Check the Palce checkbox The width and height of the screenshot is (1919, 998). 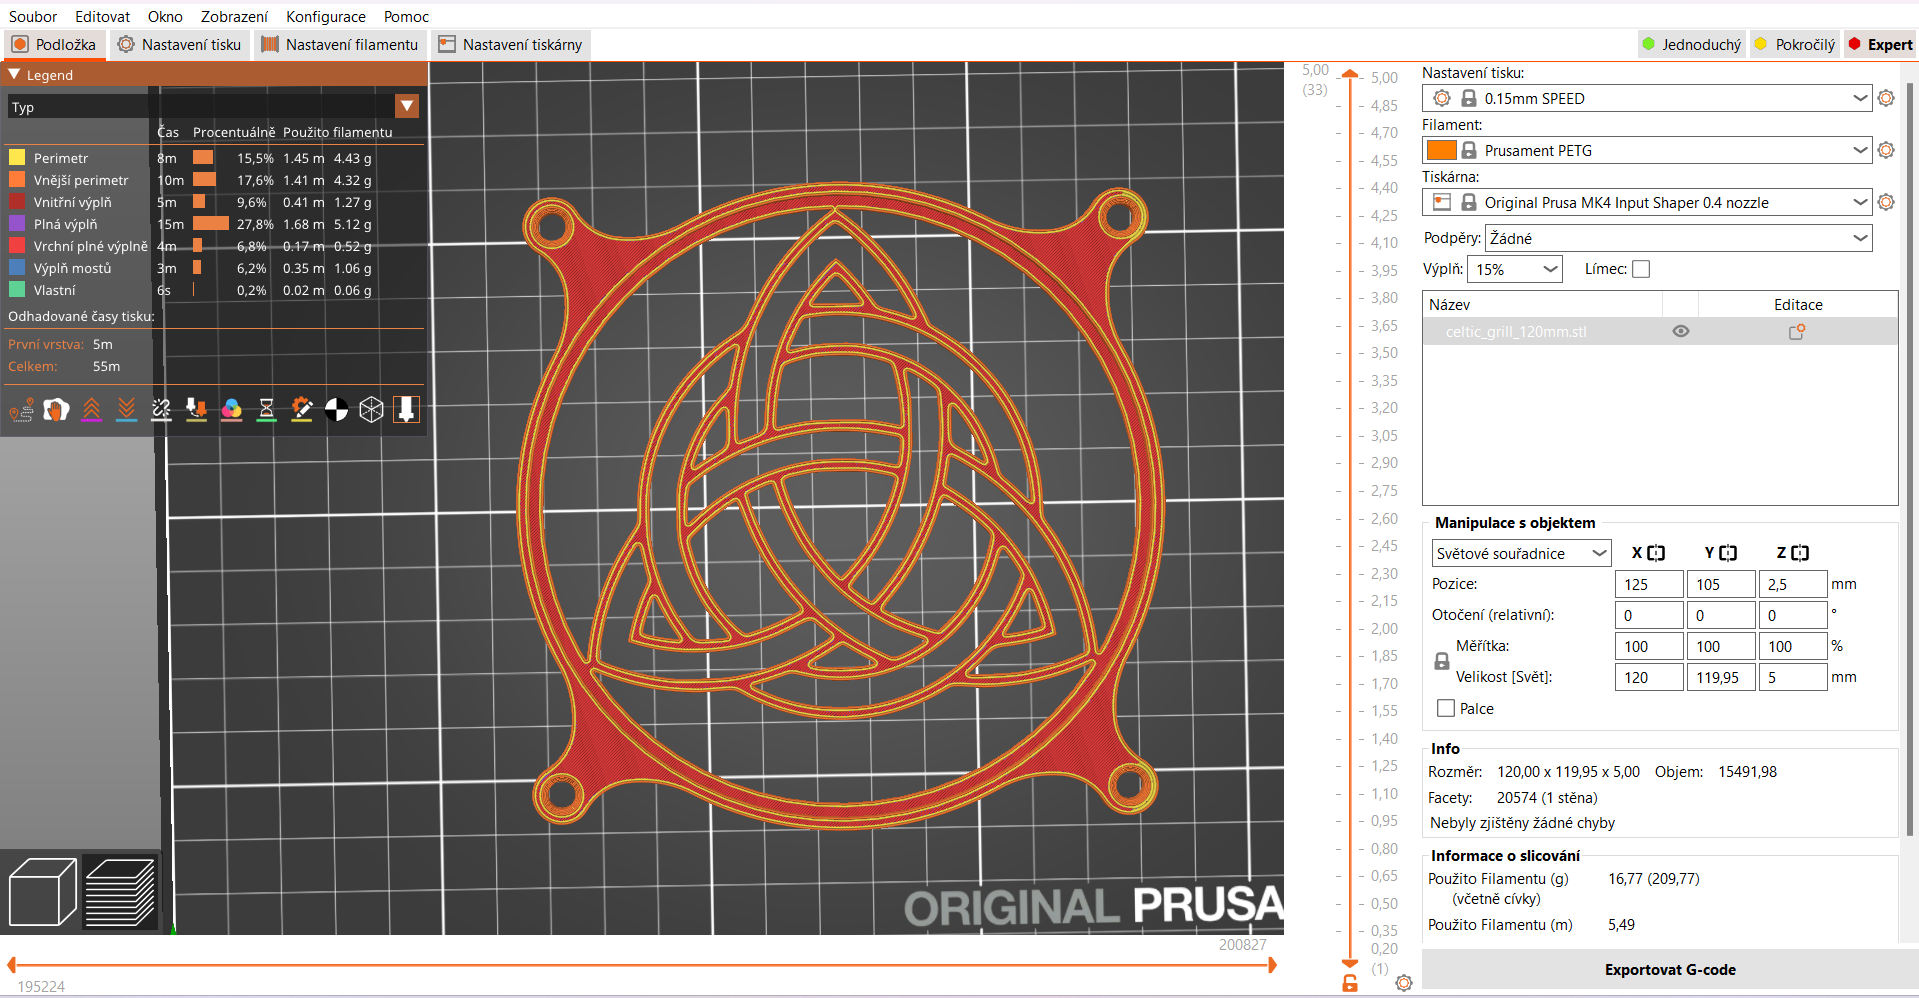point(1446,708)
